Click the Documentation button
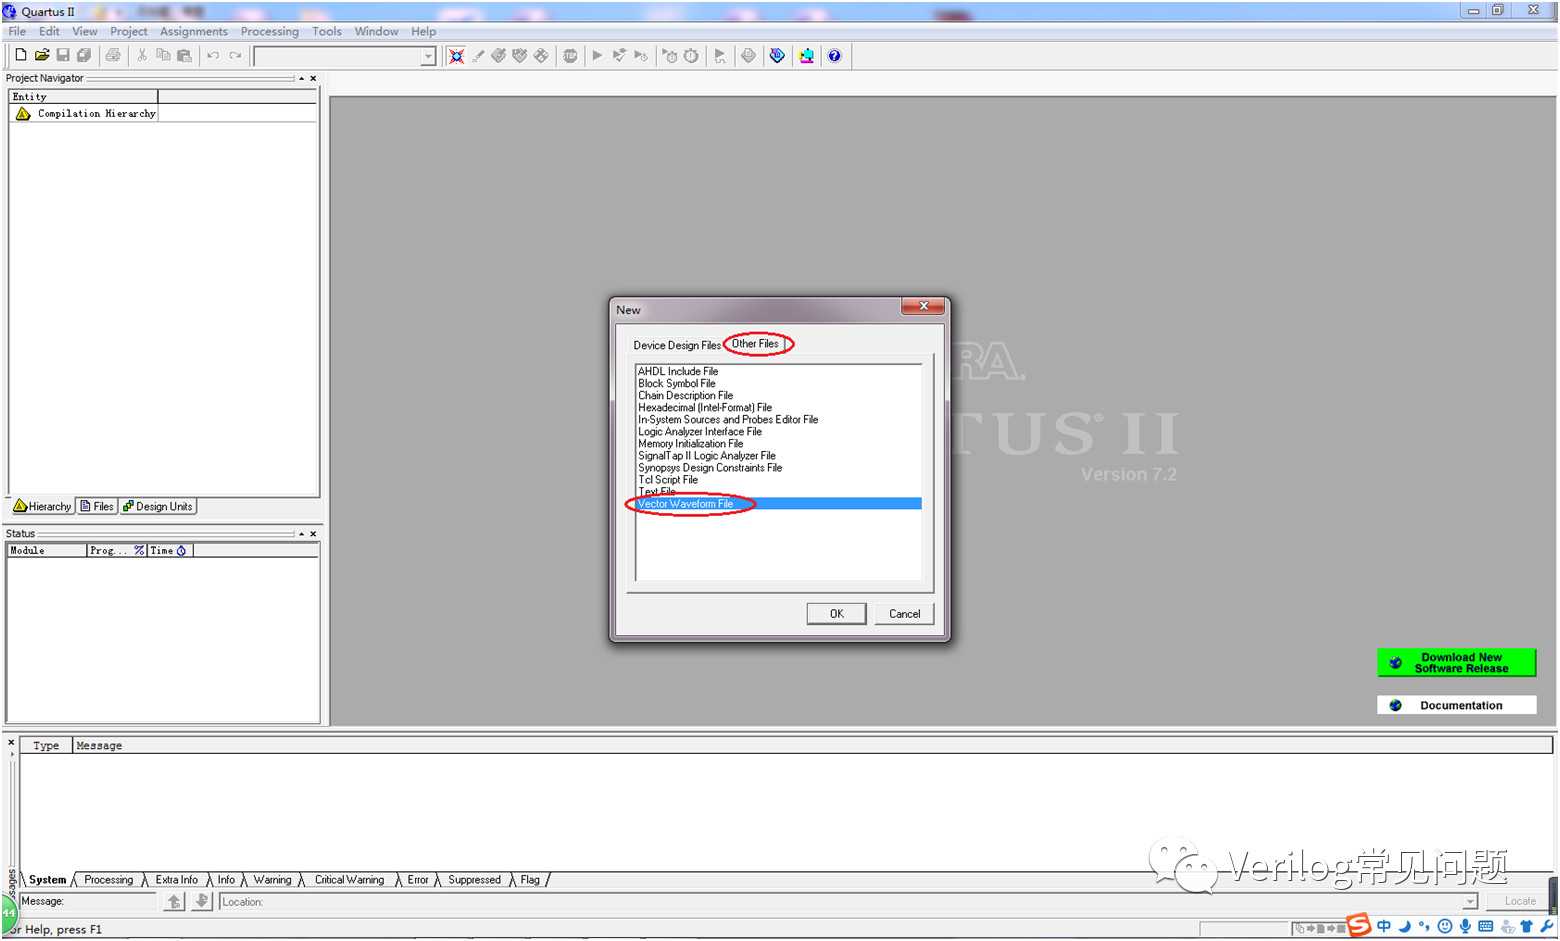The image size is (1560, 941). 1456,705
